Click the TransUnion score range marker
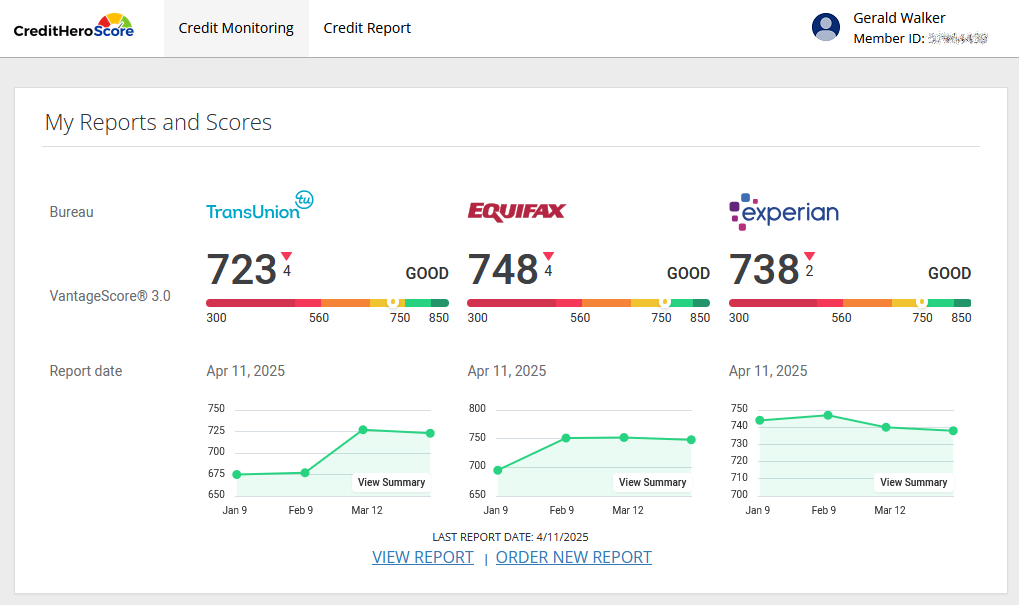Screen dimensions: 1019x605 [x=393, y=302]
